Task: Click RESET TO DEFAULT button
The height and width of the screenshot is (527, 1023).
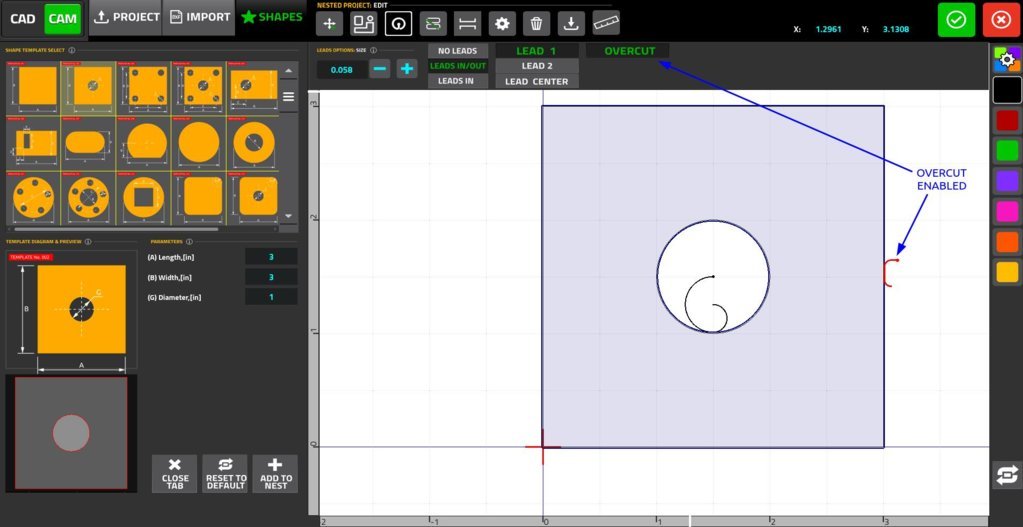Action: coord(225,474)
